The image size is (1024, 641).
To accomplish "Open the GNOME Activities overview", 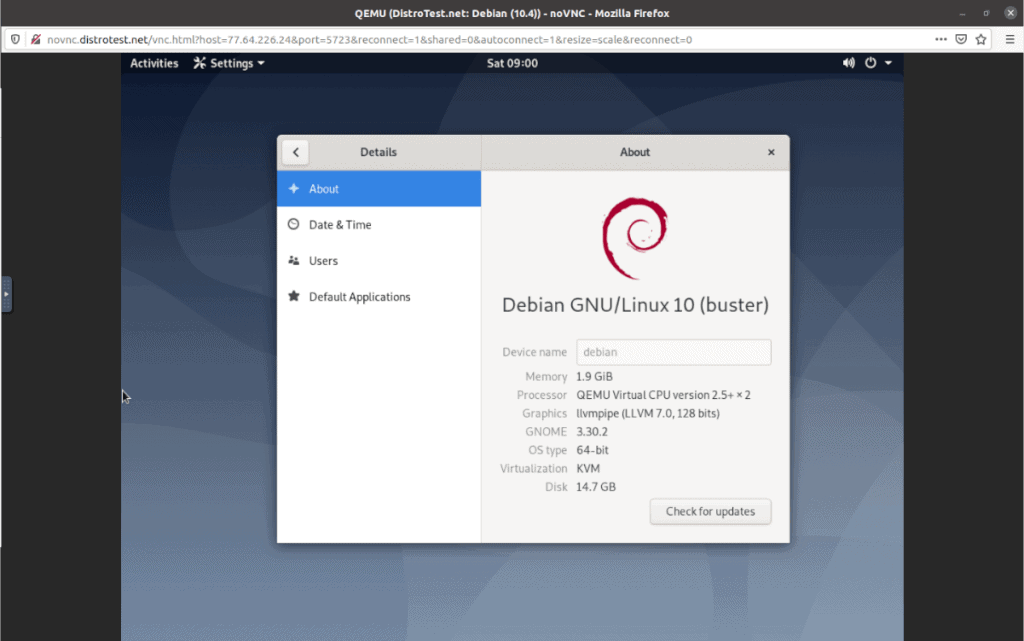I will [154, 63].
